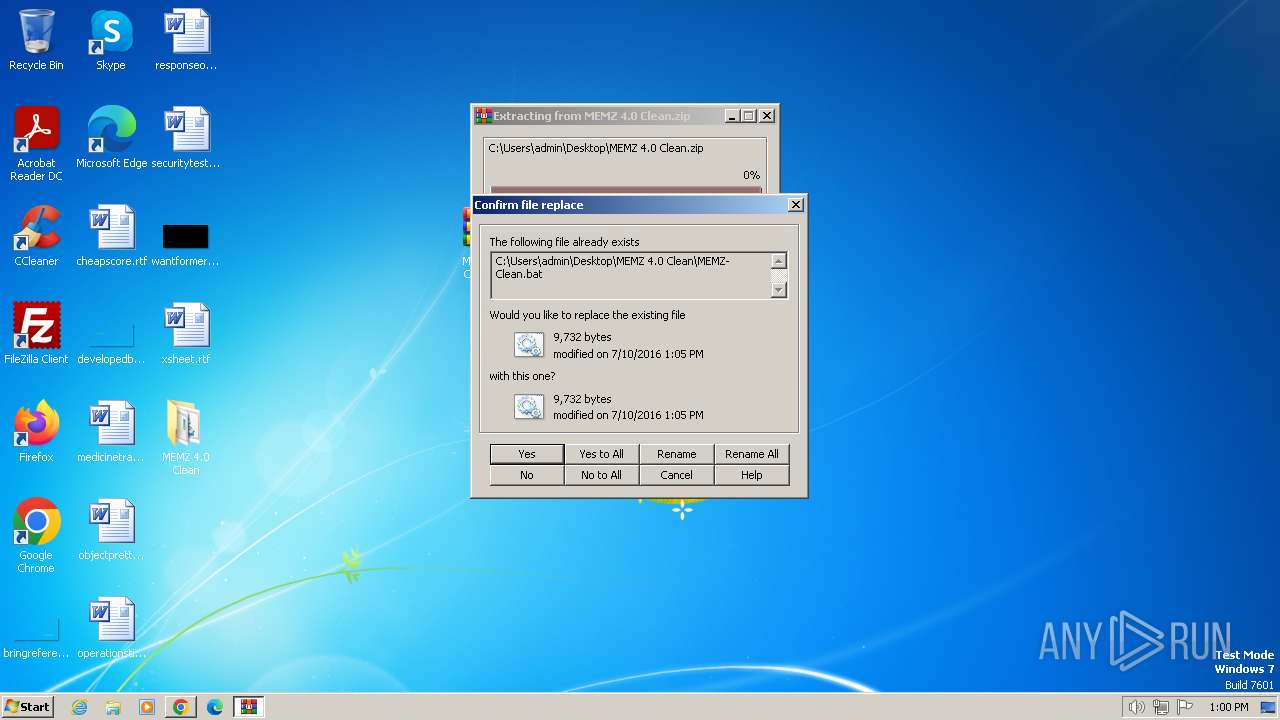
Task: Click the replacement file's icon at the lower 9,732 bytes line
Action: pos(528,406)
